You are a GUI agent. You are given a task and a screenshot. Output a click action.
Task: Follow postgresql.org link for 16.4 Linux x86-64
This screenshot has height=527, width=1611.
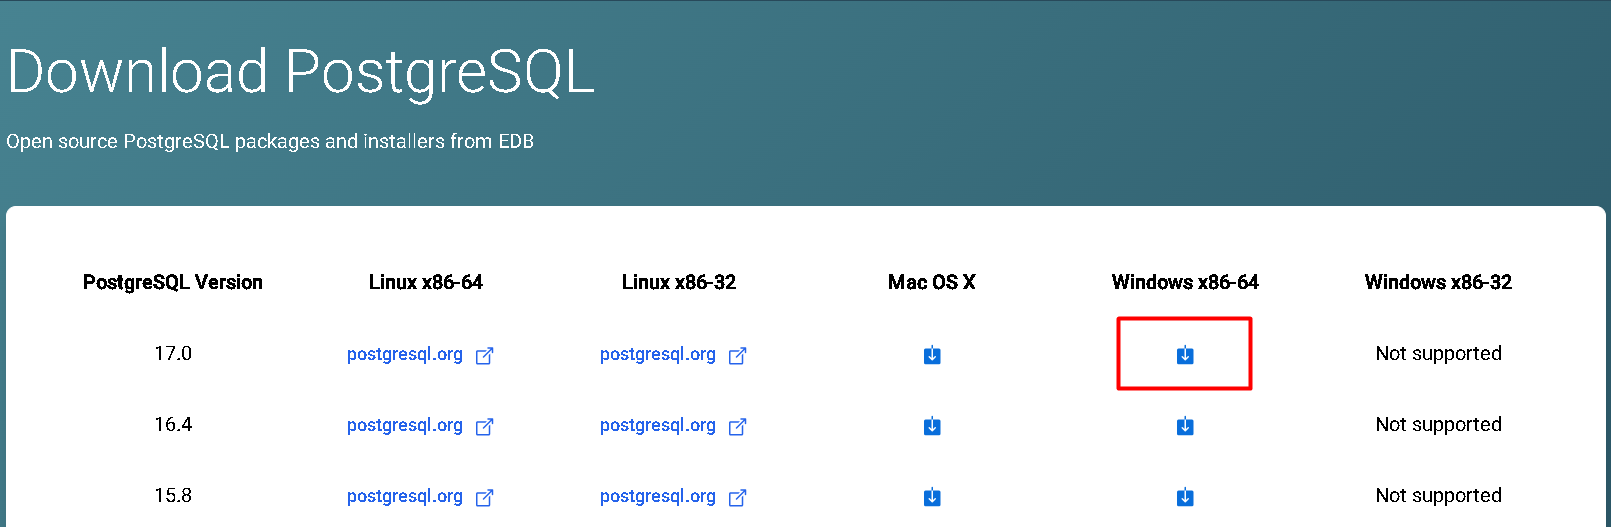405,425
